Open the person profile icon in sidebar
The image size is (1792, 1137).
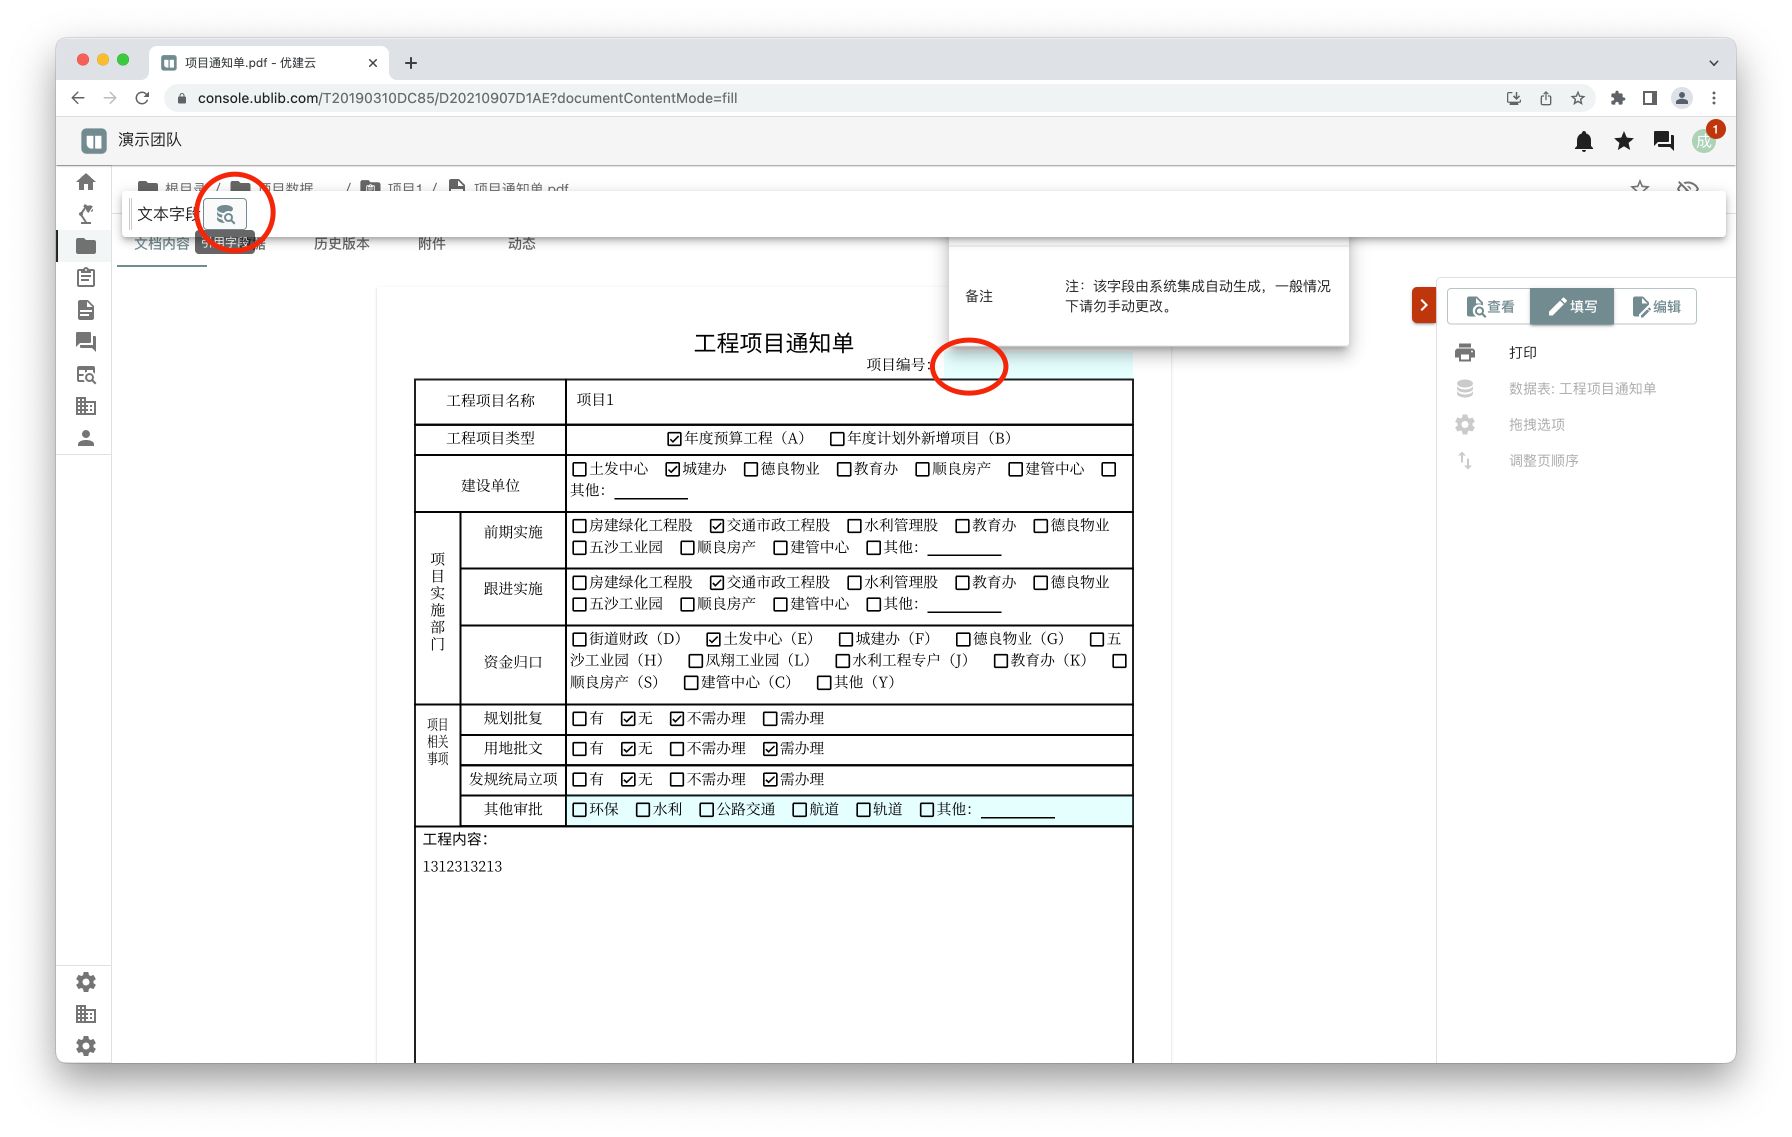coord(86,438)
